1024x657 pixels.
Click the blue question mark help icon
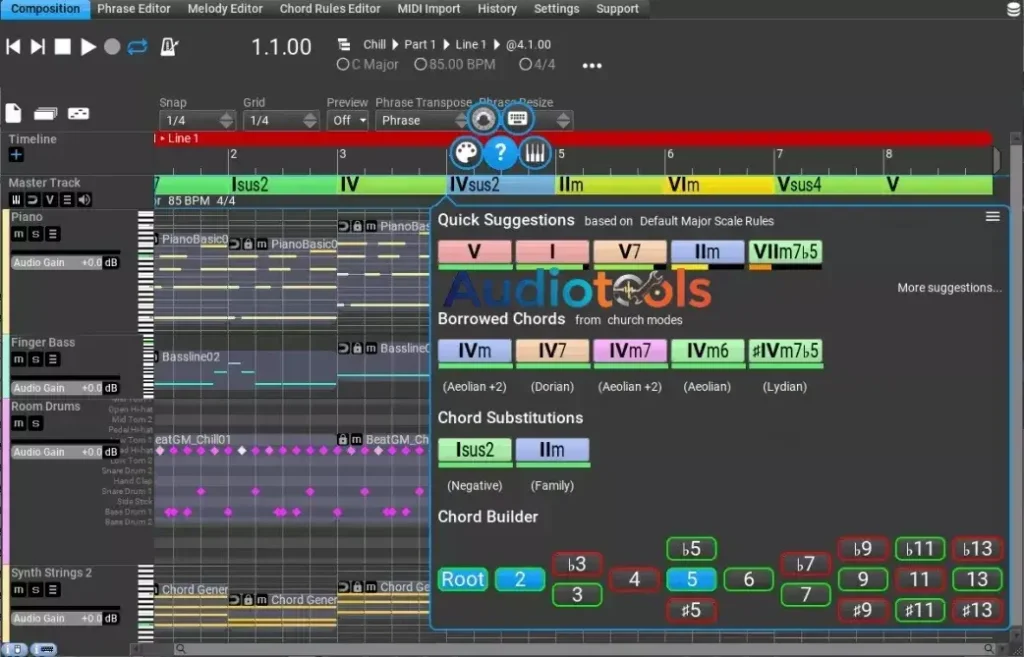pos(500,153)
